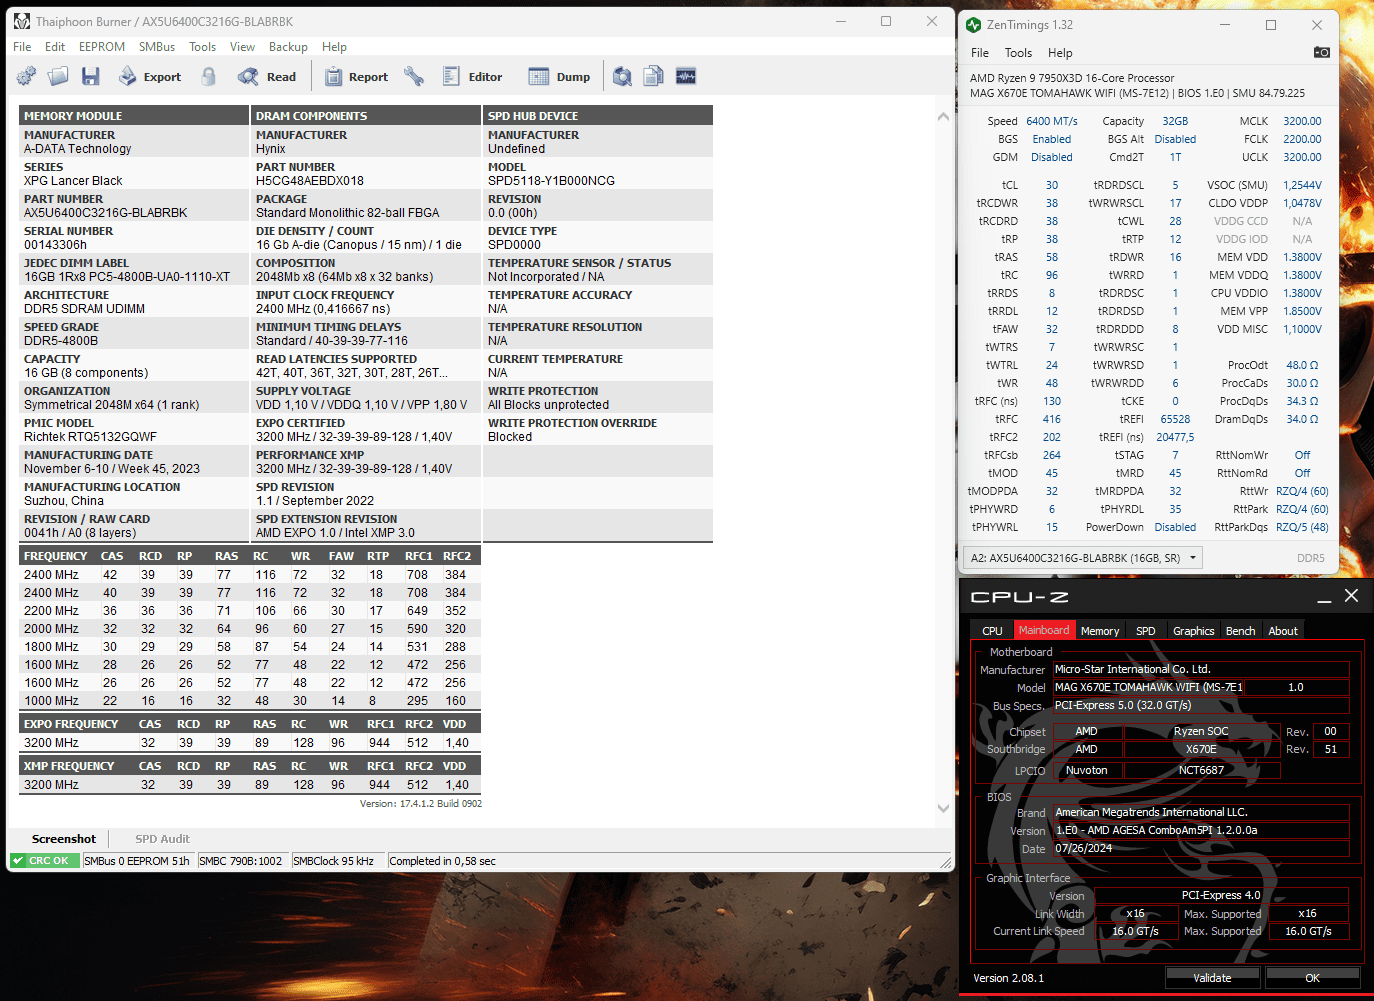Click the OK button in CPU-Z
1374x1001 pixels.
pyautogui.click(x=1312, y=978)
